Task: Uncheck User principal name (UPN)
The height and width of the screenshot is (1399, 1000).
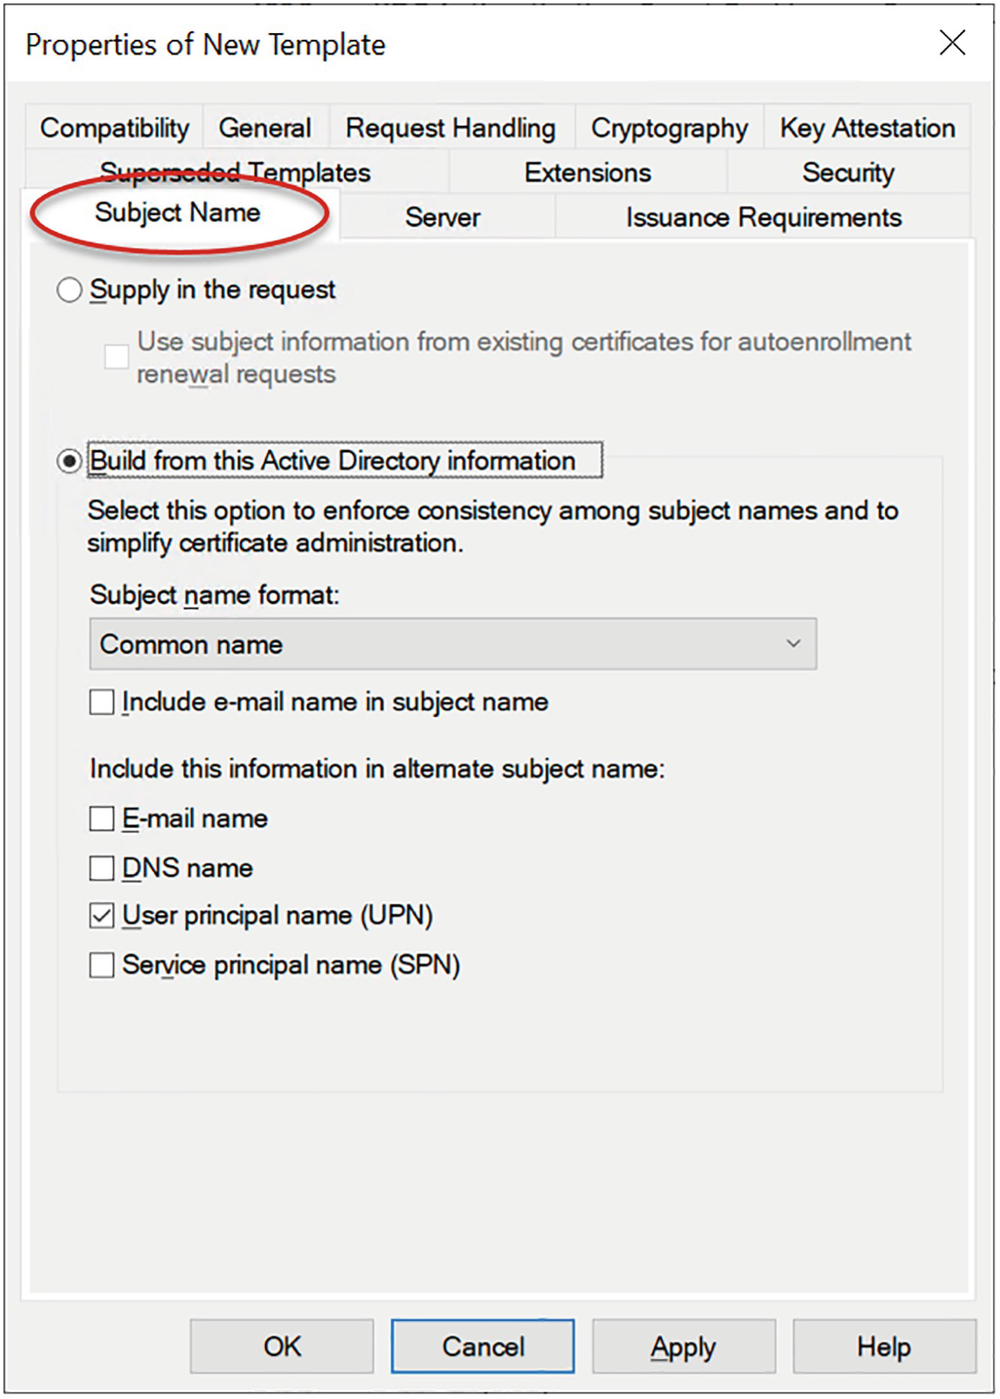Action: [101, 915]
